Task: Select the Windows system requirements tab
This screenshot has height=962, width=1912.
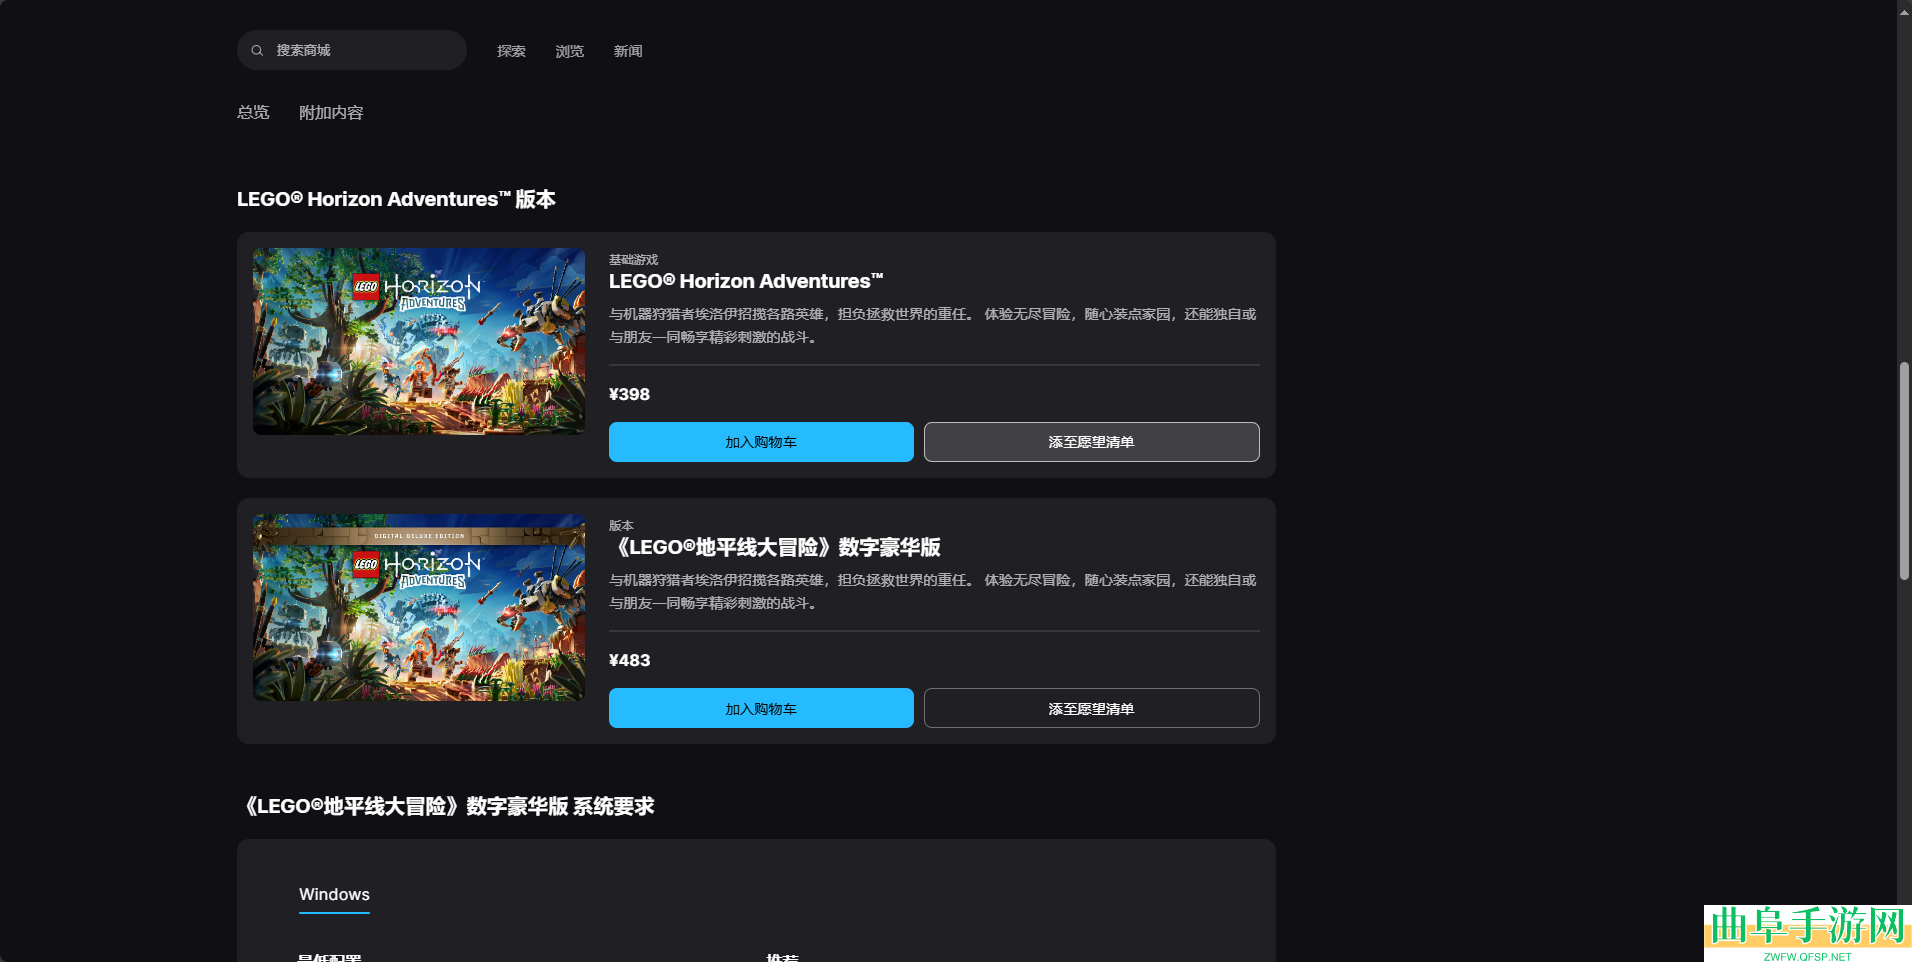Action: 334,894
